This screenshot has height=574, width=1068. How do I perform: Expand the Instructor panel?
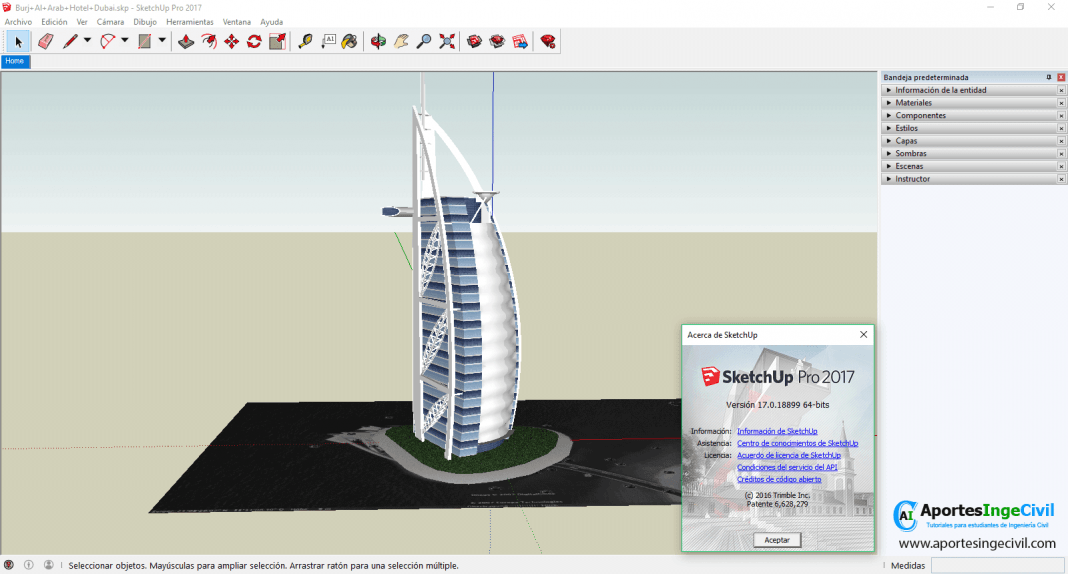tap(973, 179)
